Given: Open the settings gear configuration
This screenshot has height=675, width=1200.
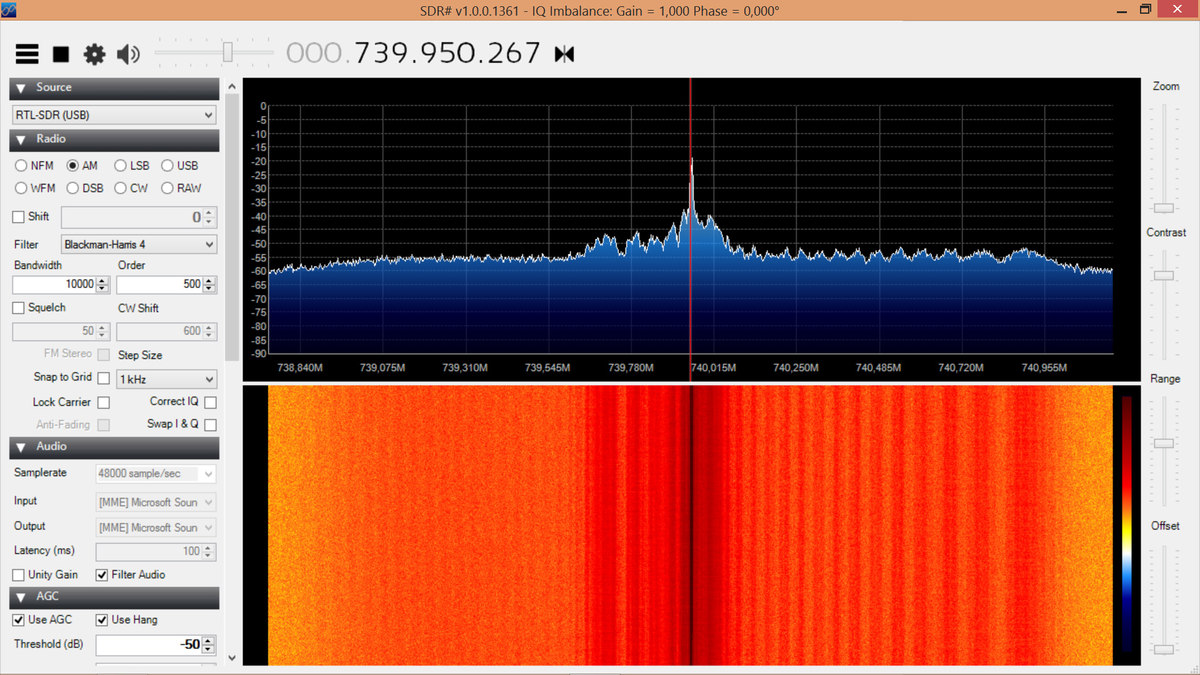Looking at the screenshot, I should (x=94, y=54).
